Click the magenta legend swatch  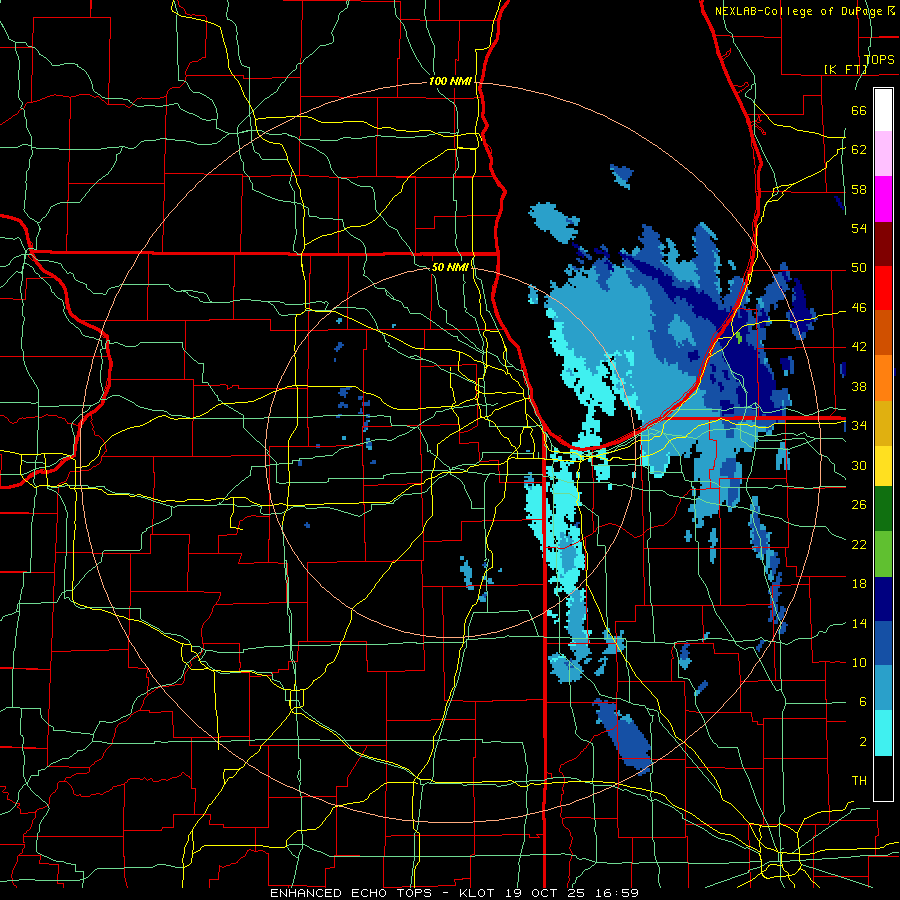tap(883, 199)
